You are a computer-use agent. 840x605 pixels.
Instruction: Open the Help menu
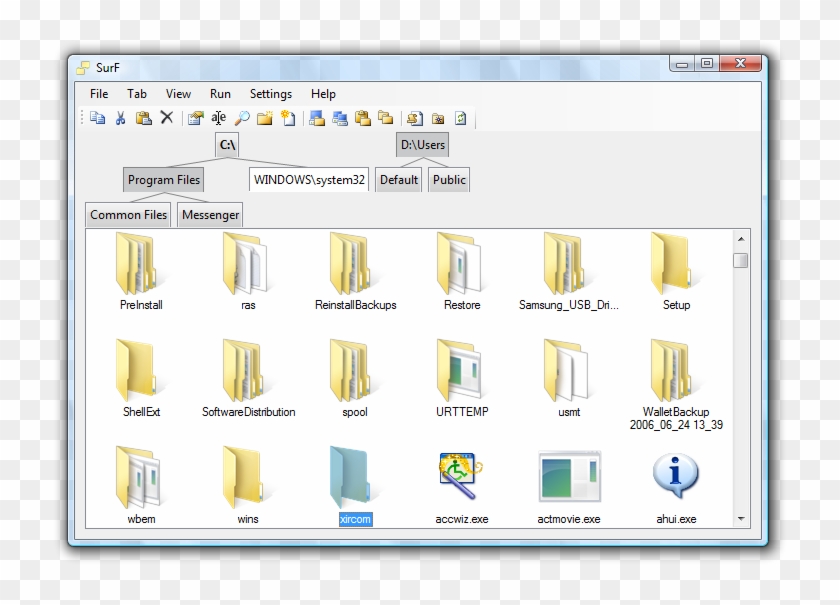[x=323, y=94]
